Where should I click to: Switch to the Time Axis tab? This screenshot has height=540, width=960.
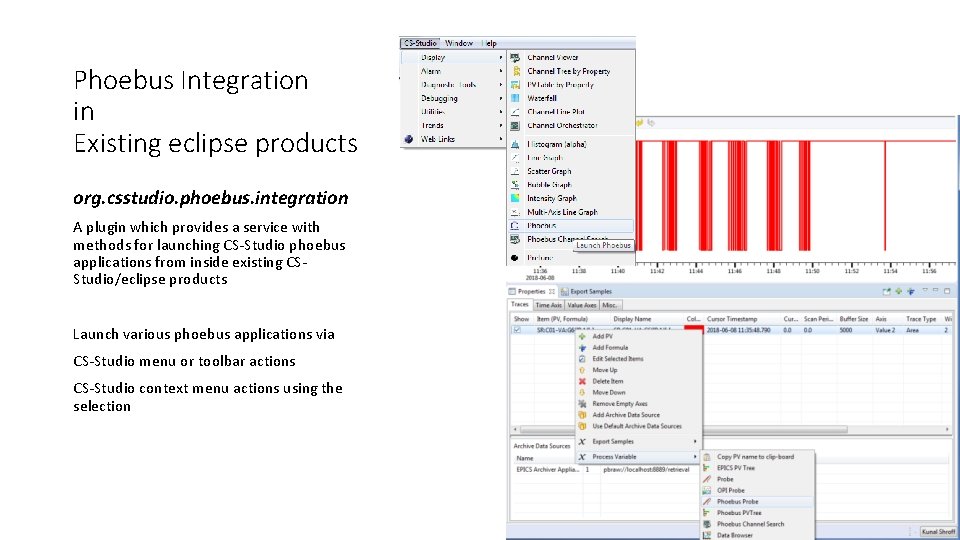point(548,305)
